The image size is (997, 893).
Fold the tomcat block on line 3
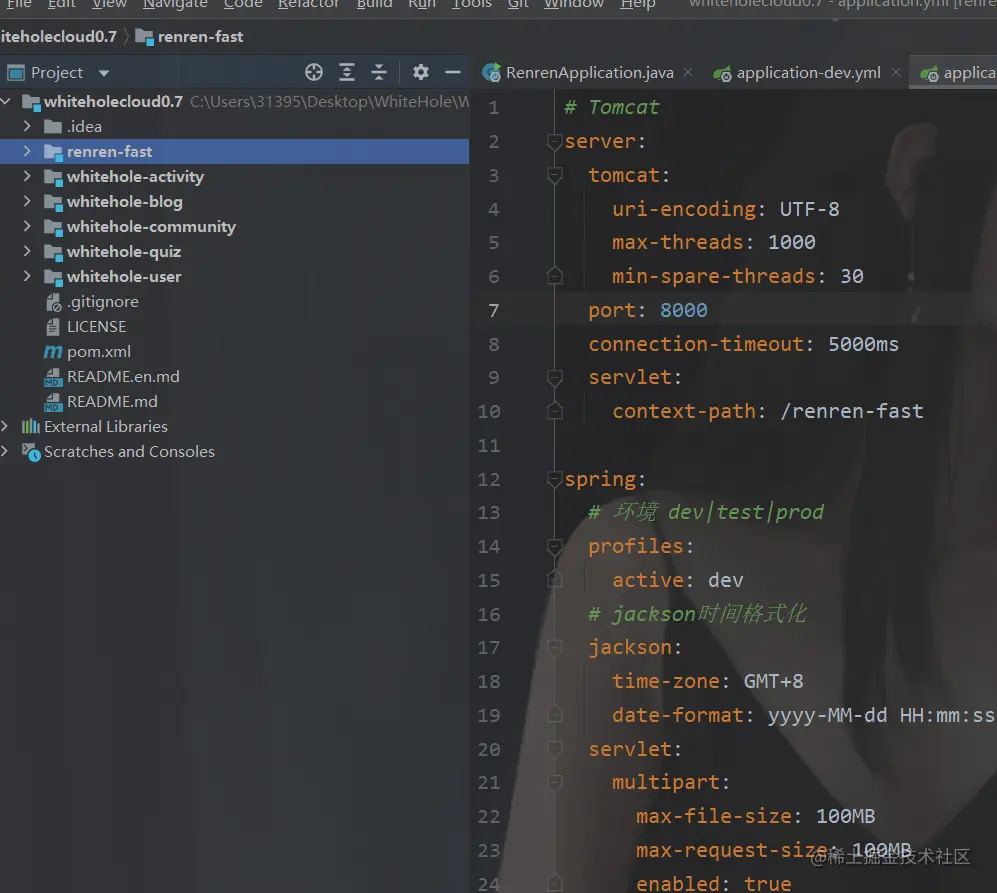[554, 175]
